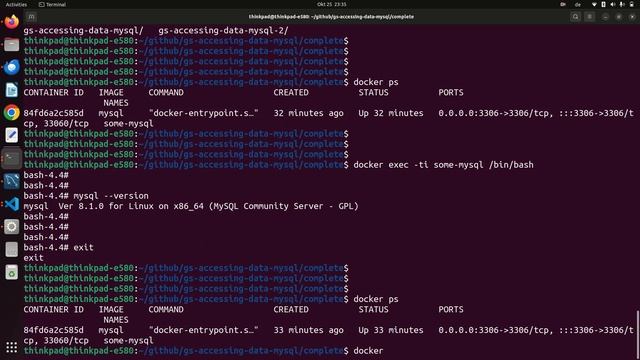
Task: Show Applications grid at dock bottom
Action: (x=11, y=347)
